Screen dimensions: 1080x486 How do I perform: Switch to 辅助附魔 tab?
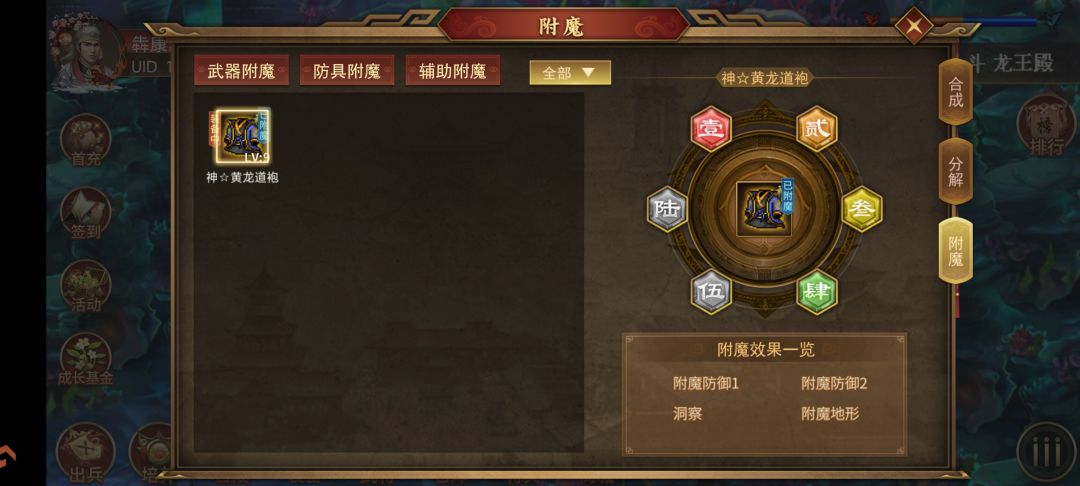(453, 70)
